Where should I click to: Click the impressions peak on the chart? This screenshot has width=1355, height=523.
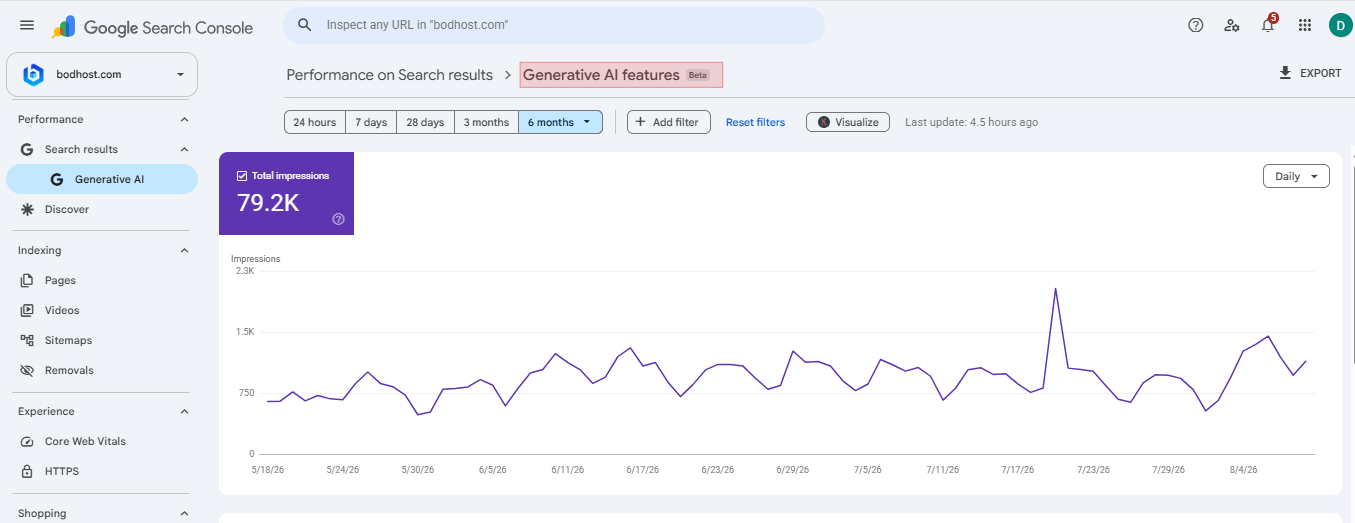click(x=1055, y=289)
